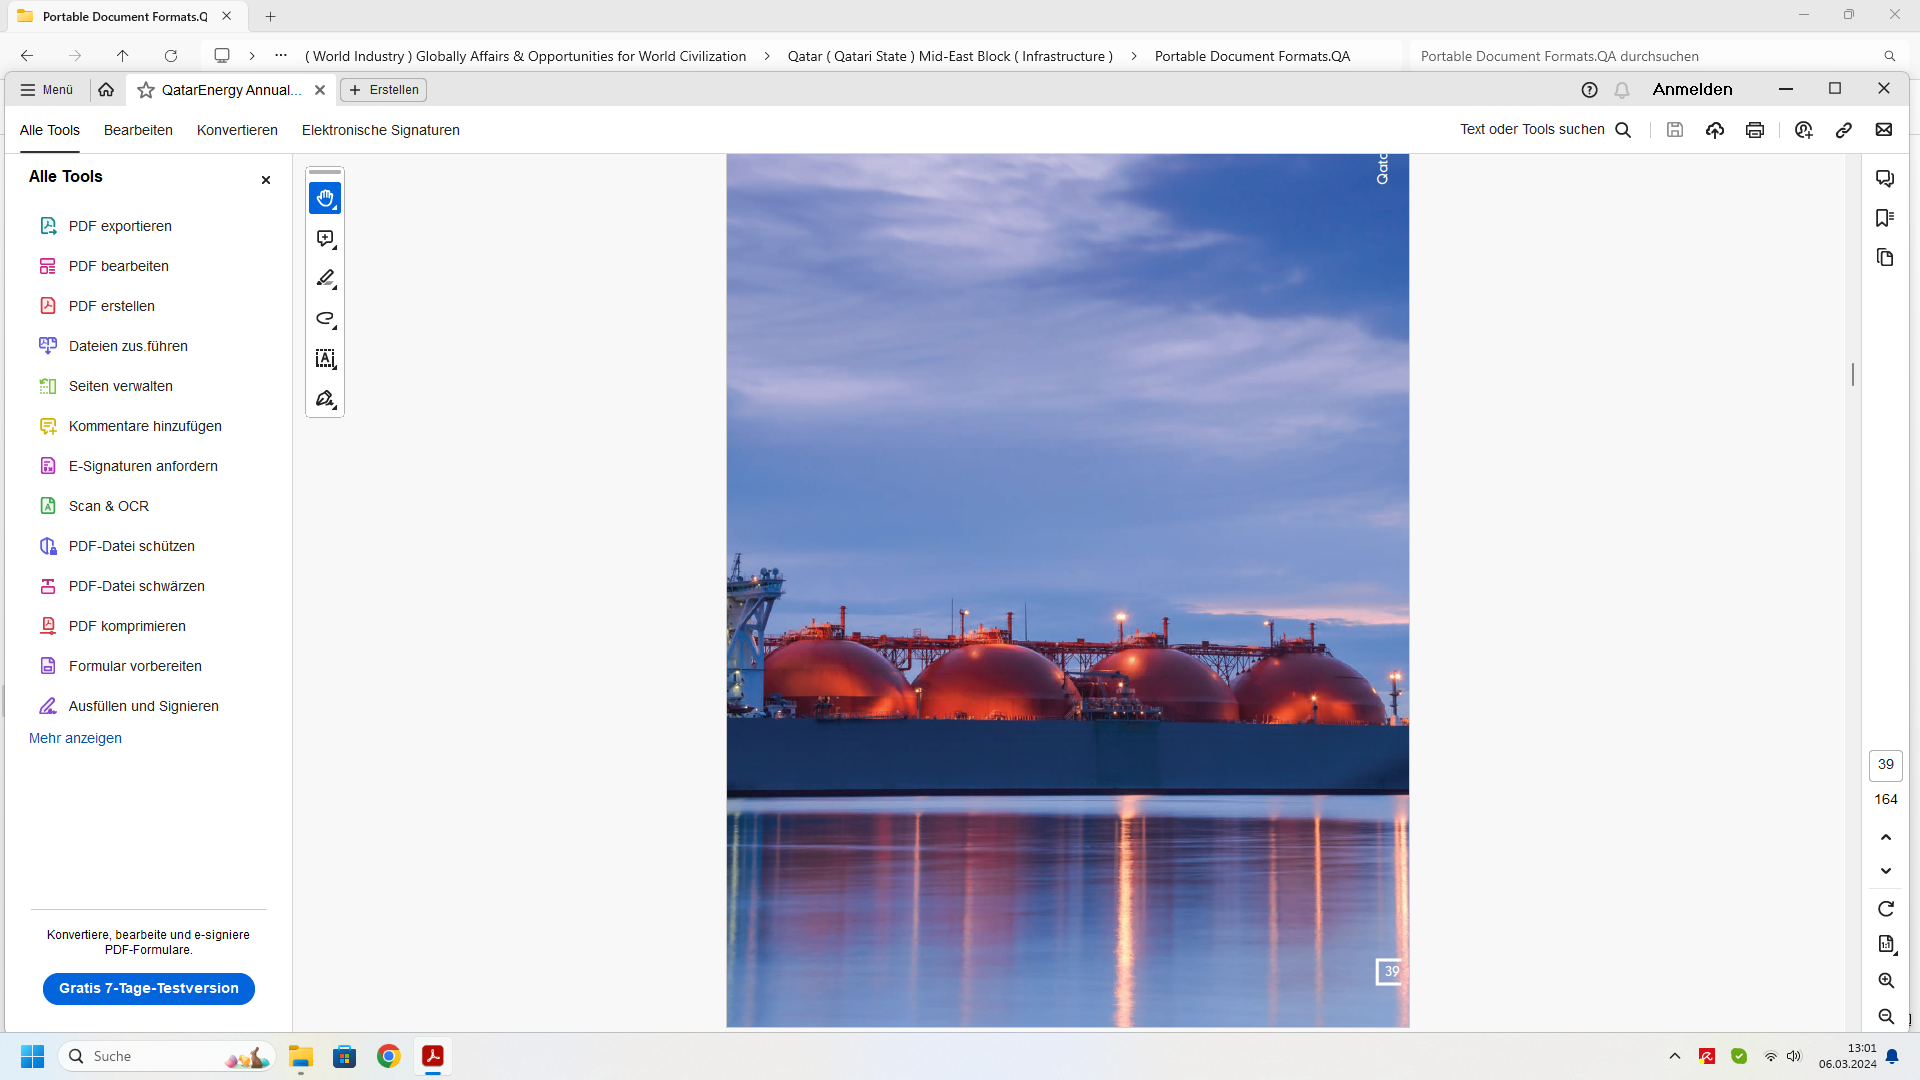The image size is (1920, 1080).
Task: Select the highlight pen tool
Action: (x=325, y=278)
